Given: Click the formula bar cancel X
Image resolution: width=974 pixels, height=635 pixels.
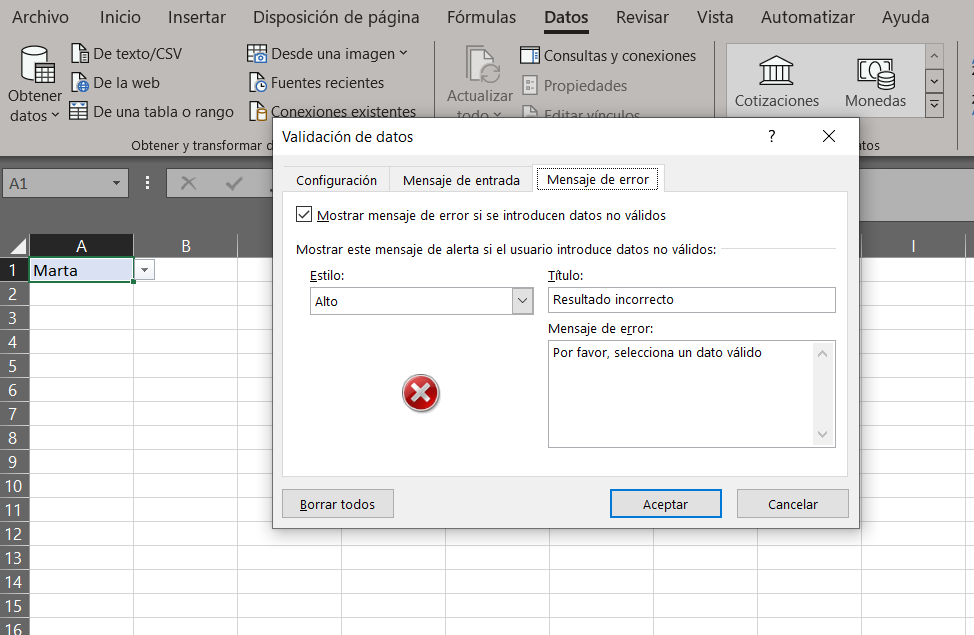Looking at the screenshot, I should point(188,183).
